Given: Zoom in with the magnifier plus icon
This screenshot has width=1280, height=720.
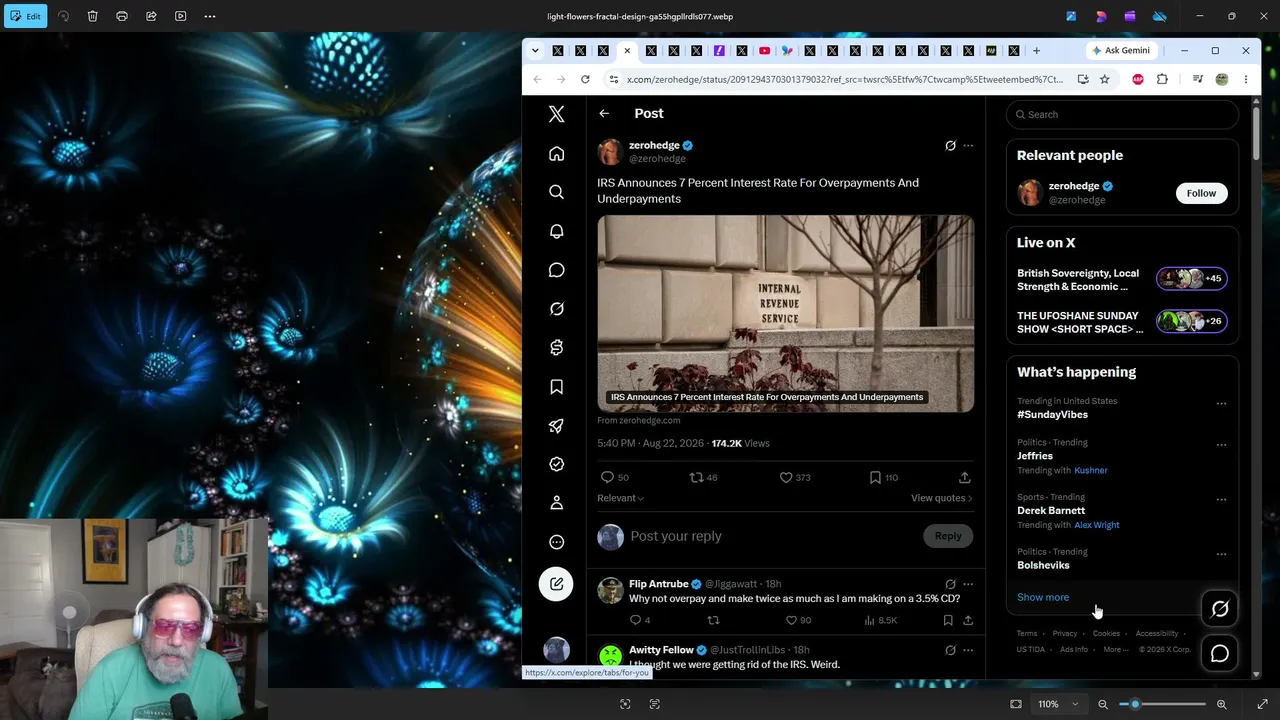Looking at the screenshot, I should (x=1221, y=704).
